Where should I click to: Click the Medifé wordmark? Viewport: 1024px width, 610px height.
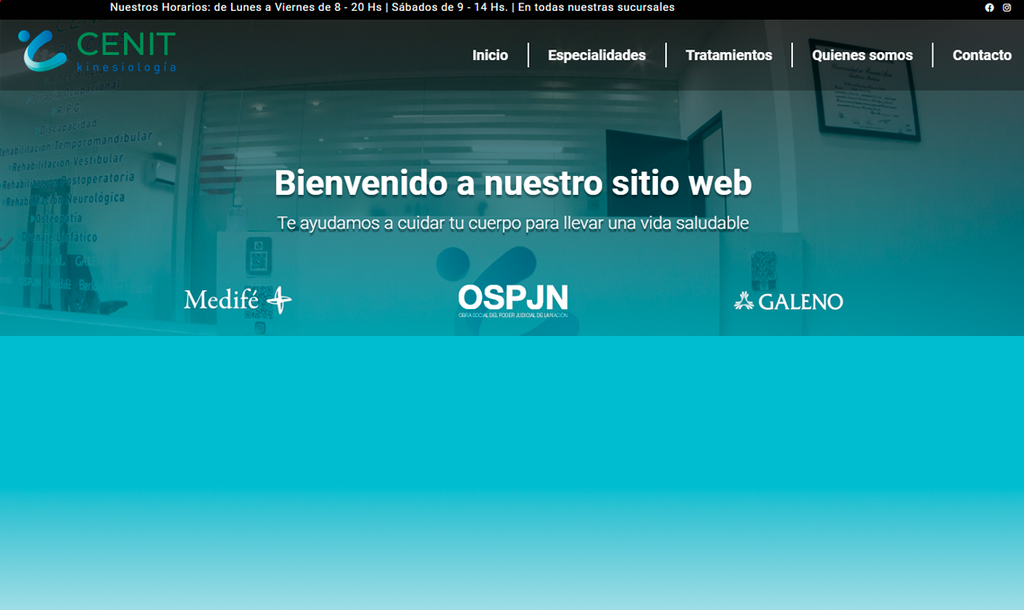coord(221,300)
